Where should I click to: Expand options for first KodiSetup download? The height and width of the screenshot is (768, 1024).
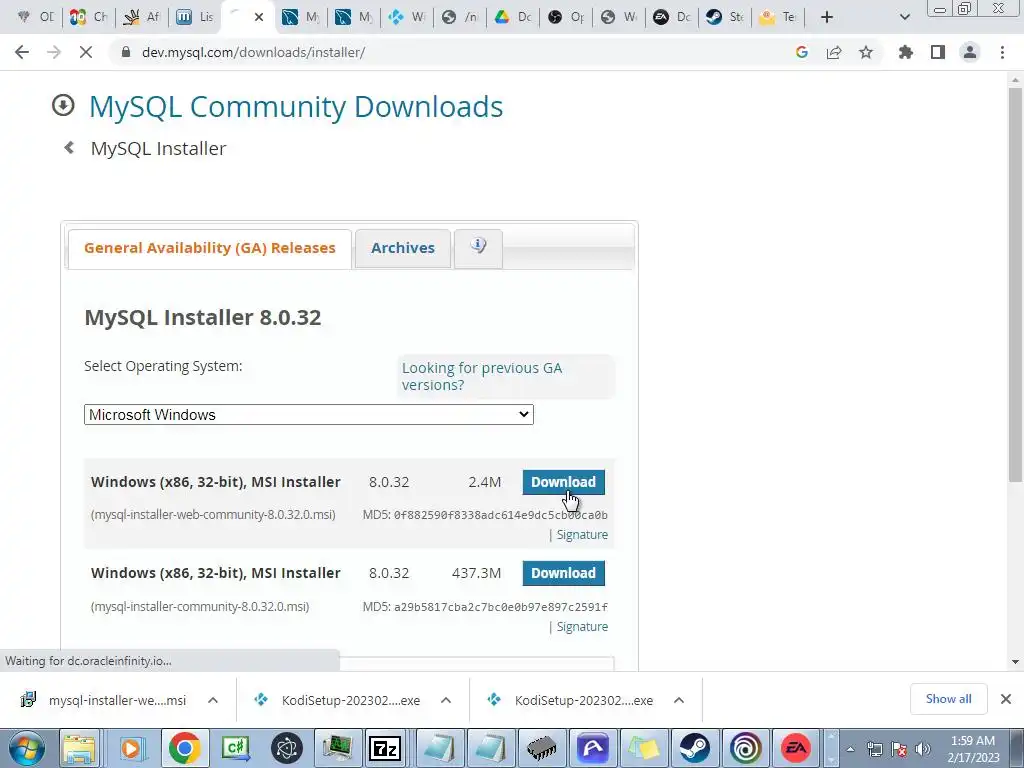point(446,700)
